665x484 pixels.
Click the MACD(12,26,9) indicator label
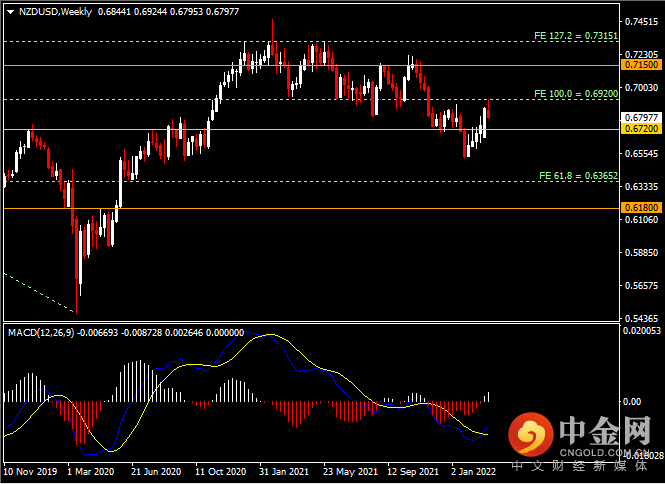(x=41, y=333)
